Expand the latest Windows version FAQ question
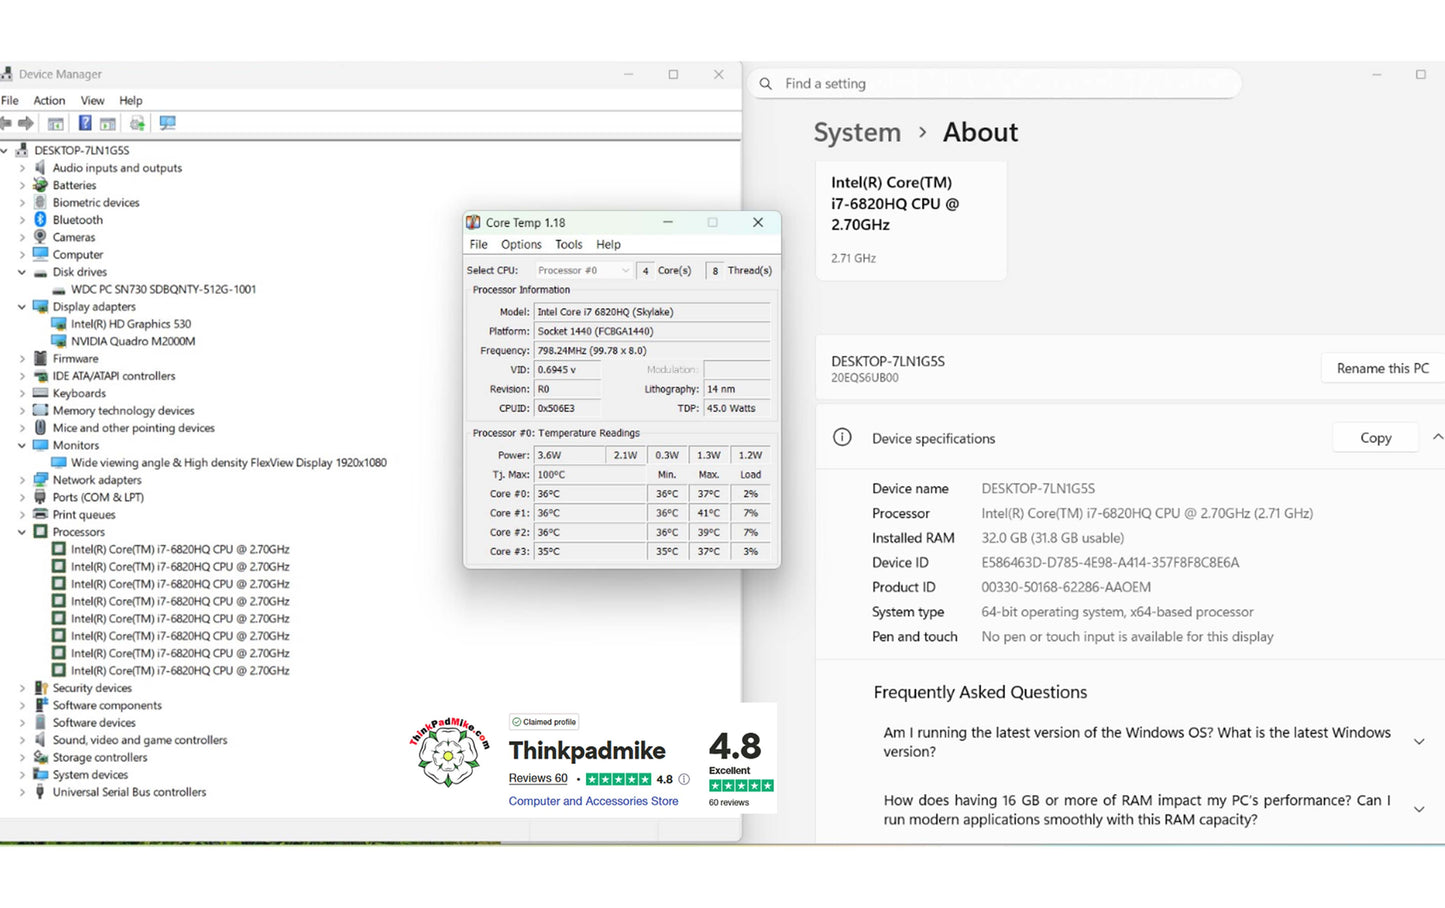The width and height of the screenshot is (1445, 908). [1419, 742]
